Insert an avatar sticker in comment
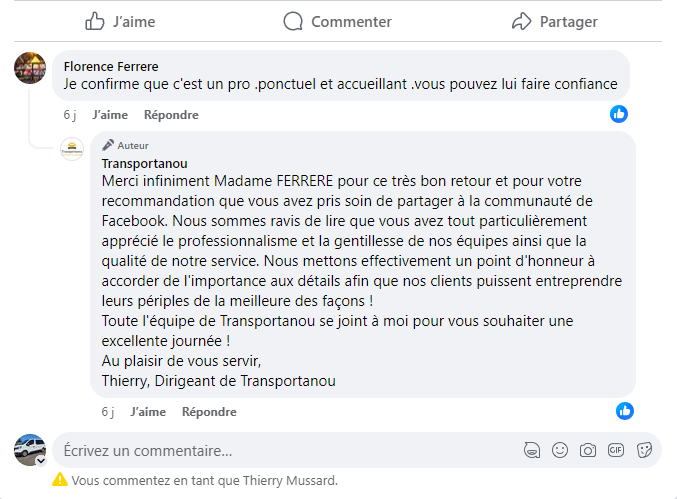The width and height of the screenshot is (677, 499). pyautogui.click(x=532, y=450)
